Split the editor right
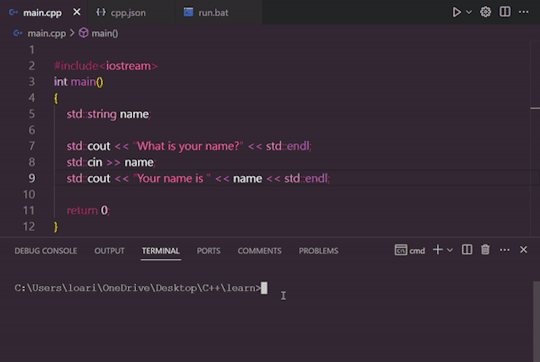 (x=505, y=12)
